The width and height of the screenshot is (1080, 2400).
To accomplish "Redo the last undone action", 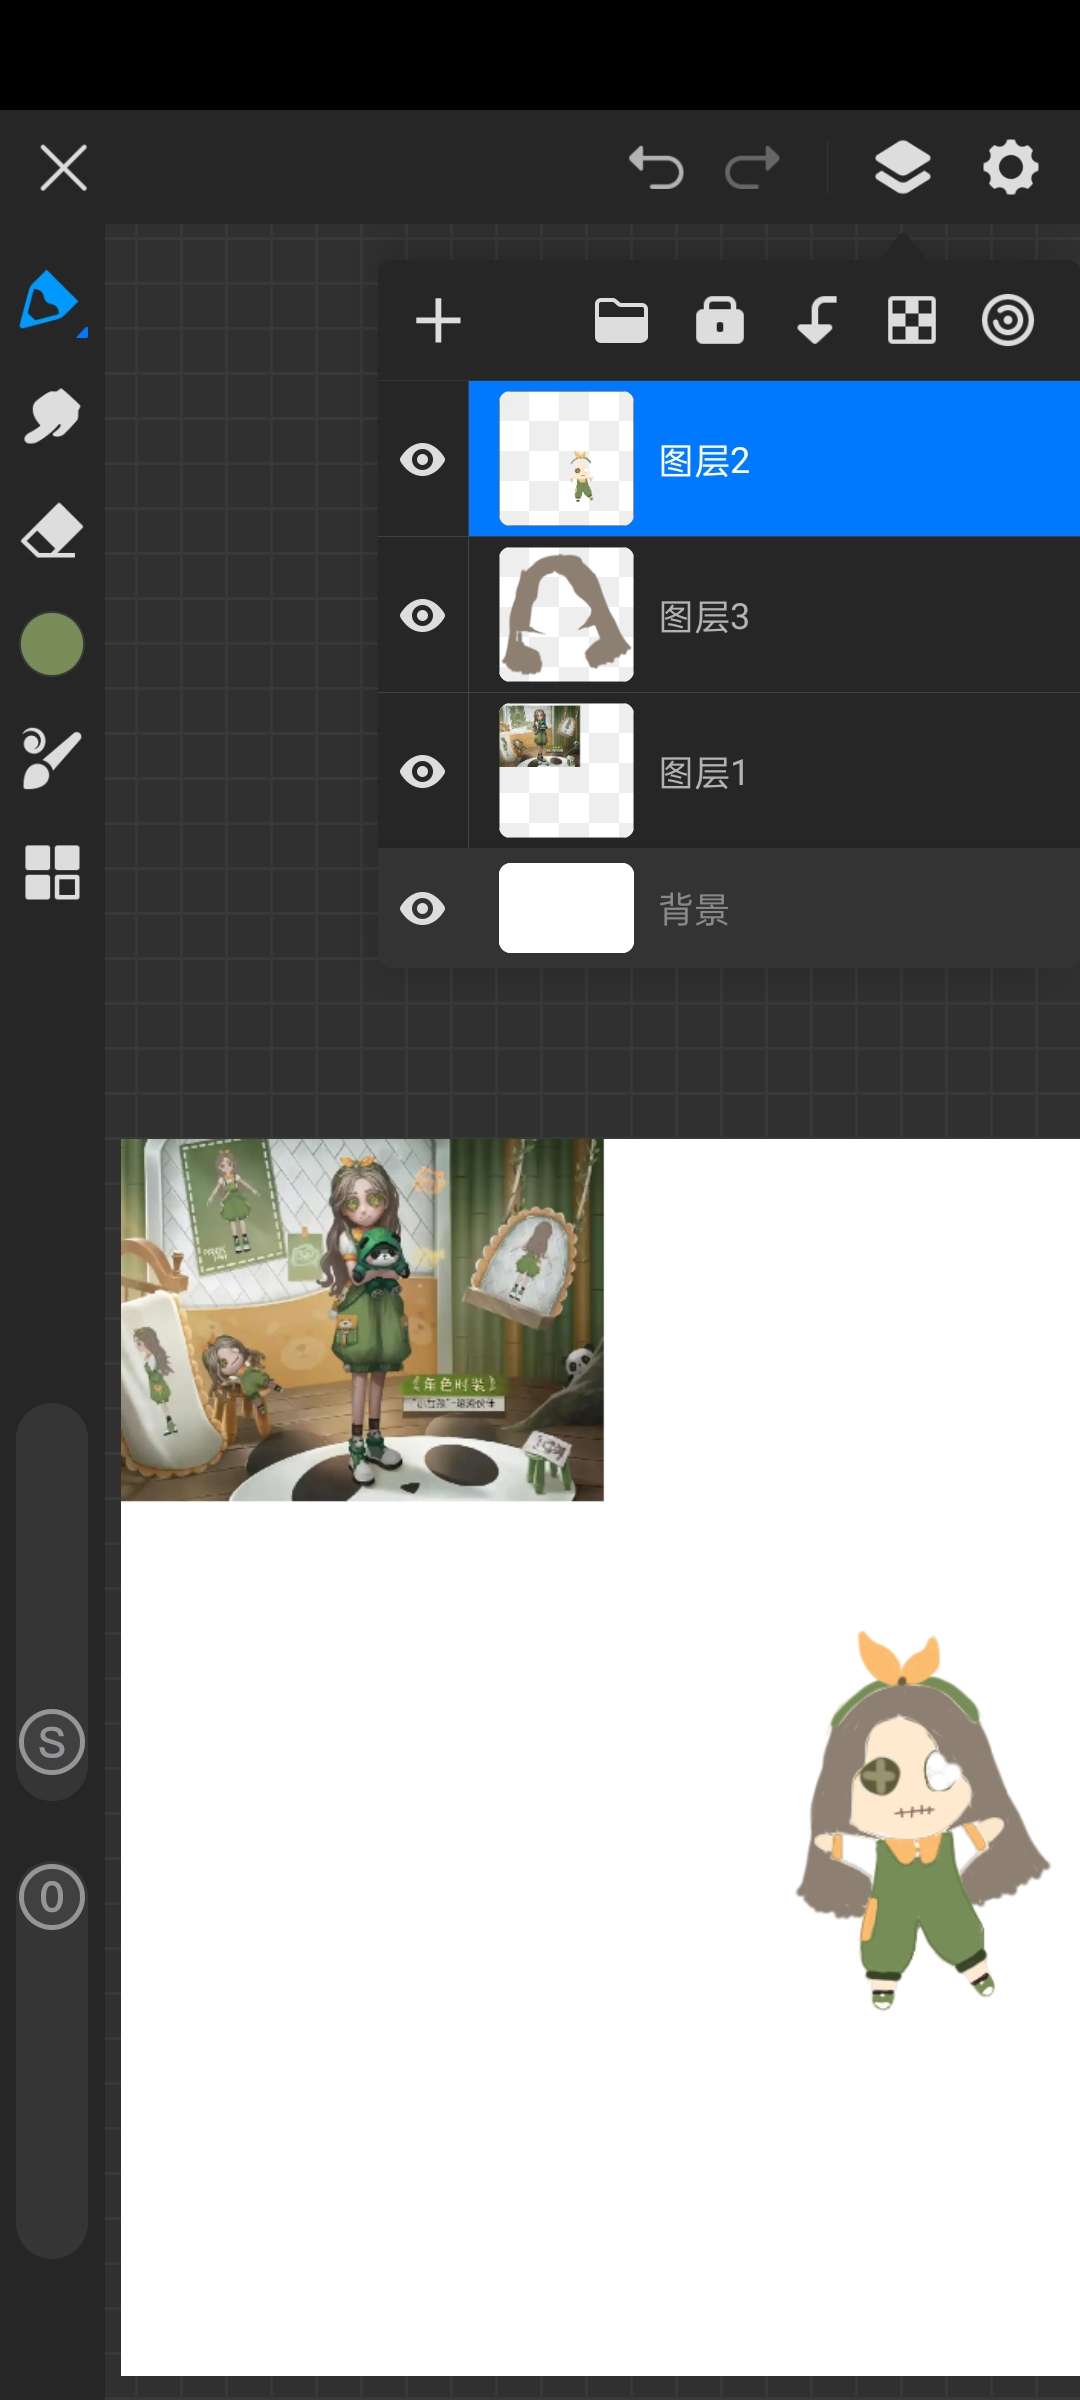I will point(752,167).
